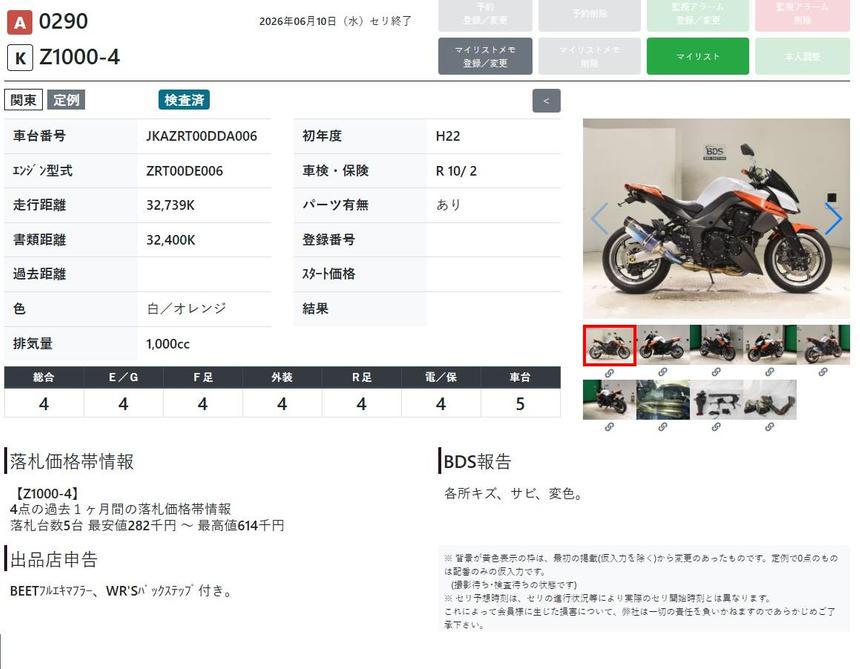860x669 pixels.
Task: Select the fifth bike thumbnail
Action: (x=823, y=344)
